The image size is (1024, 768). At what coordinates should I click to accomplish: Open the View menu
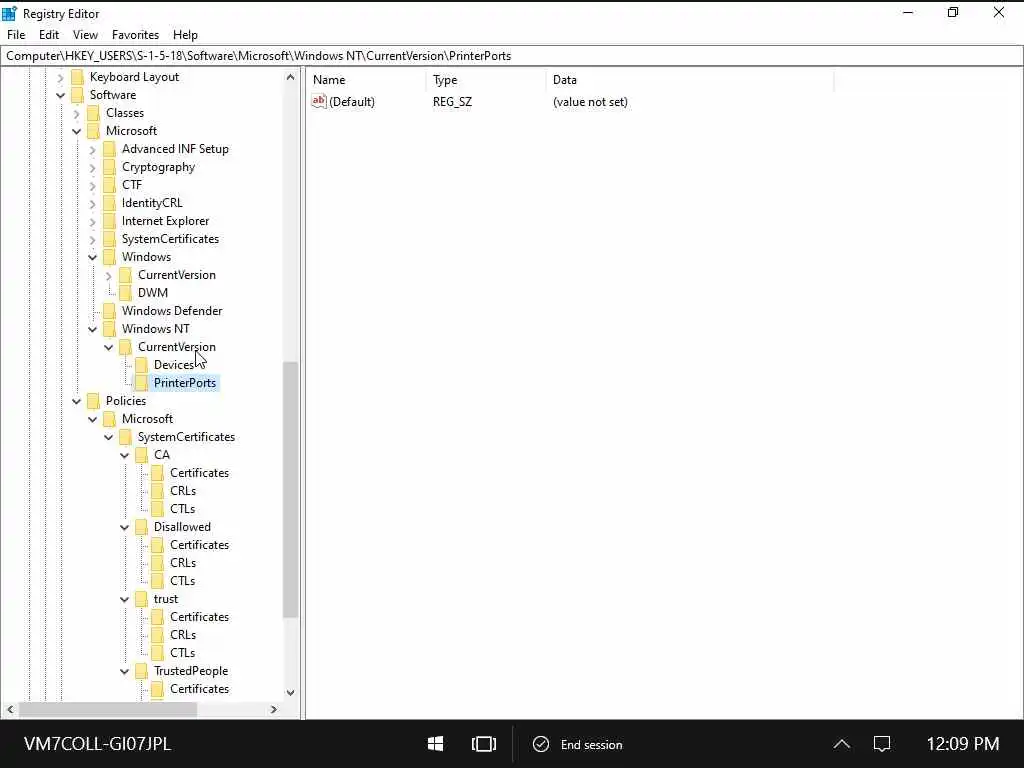click(85, 35)
